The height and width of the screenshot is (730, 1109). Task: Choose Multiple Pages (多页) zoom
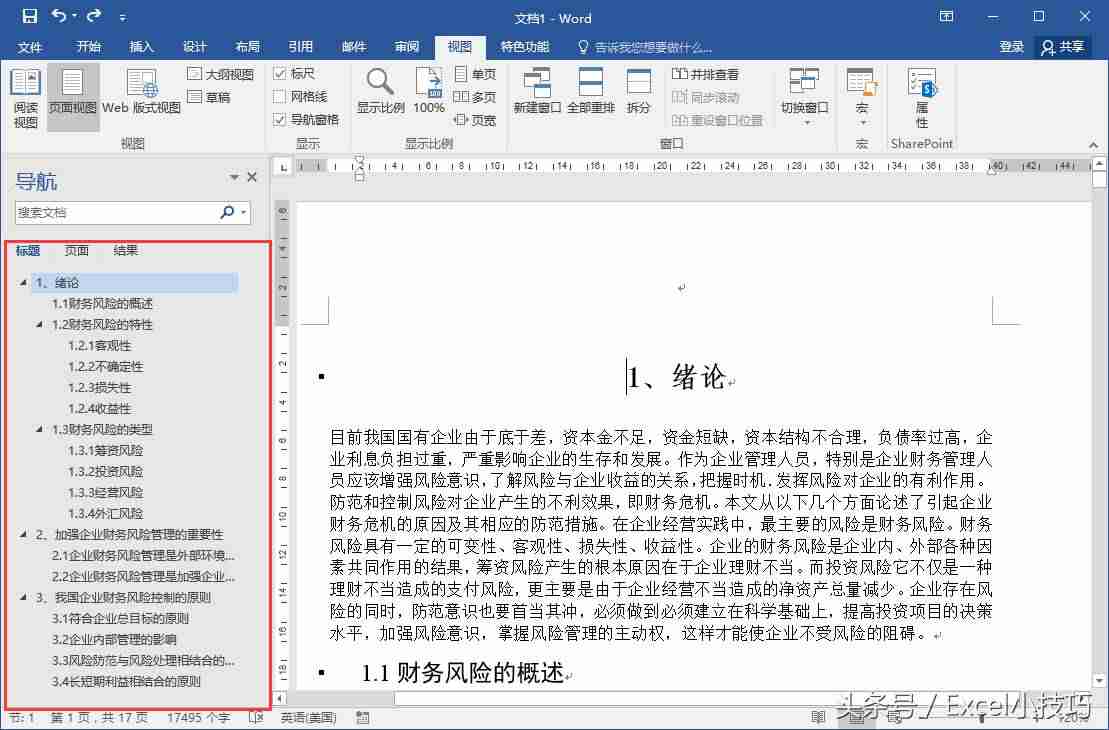coord(475,97)
